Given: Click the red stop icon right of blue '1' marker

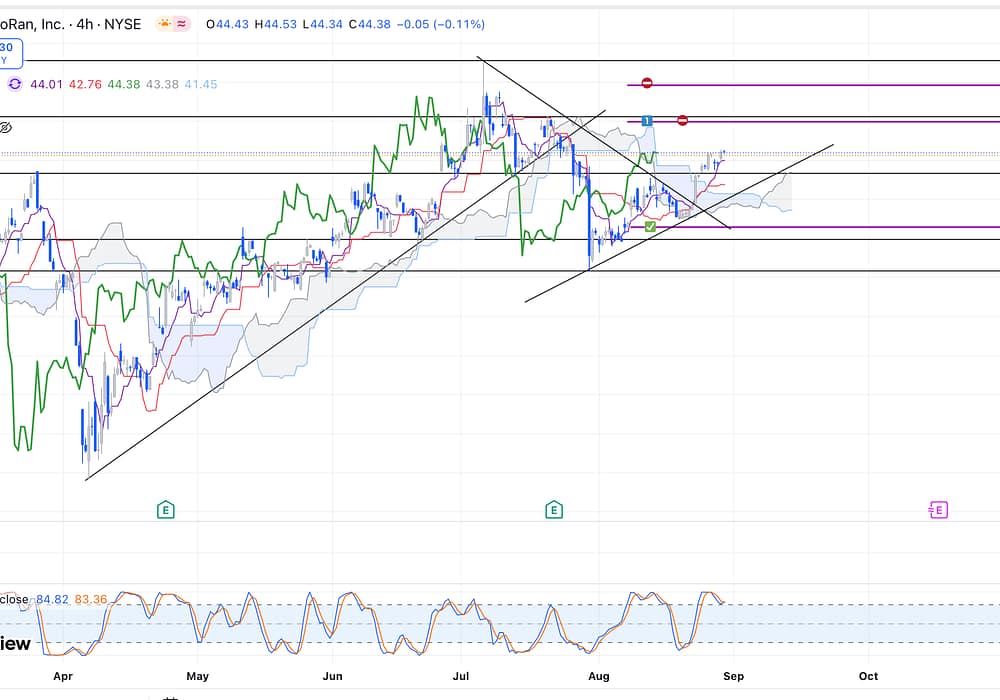Looking at the screenshot, I should [682, 121].
